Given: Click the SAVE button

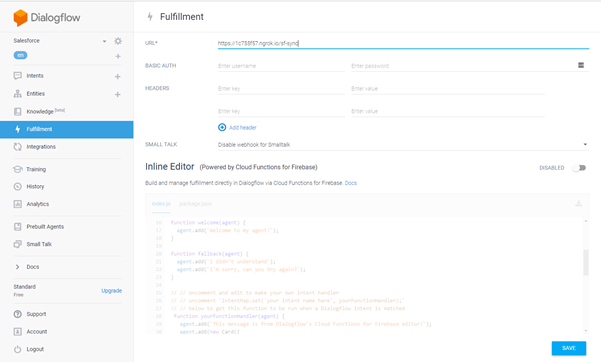Looking at the screenshot, I should (569, 348).
